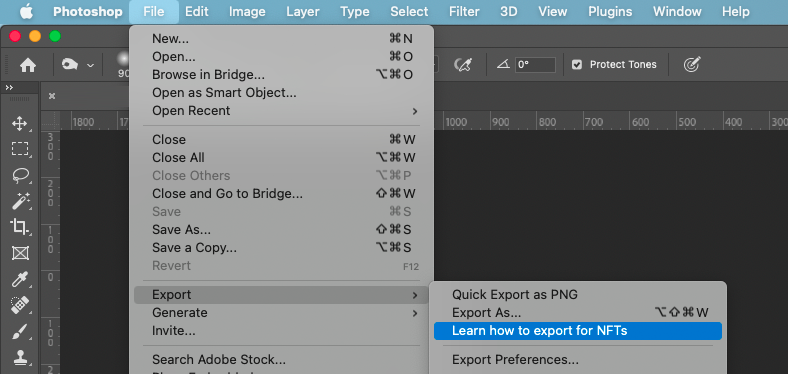This screenshot has height=374, width=788.
Task: Open the Layer menu
Action: coord(303,12)
